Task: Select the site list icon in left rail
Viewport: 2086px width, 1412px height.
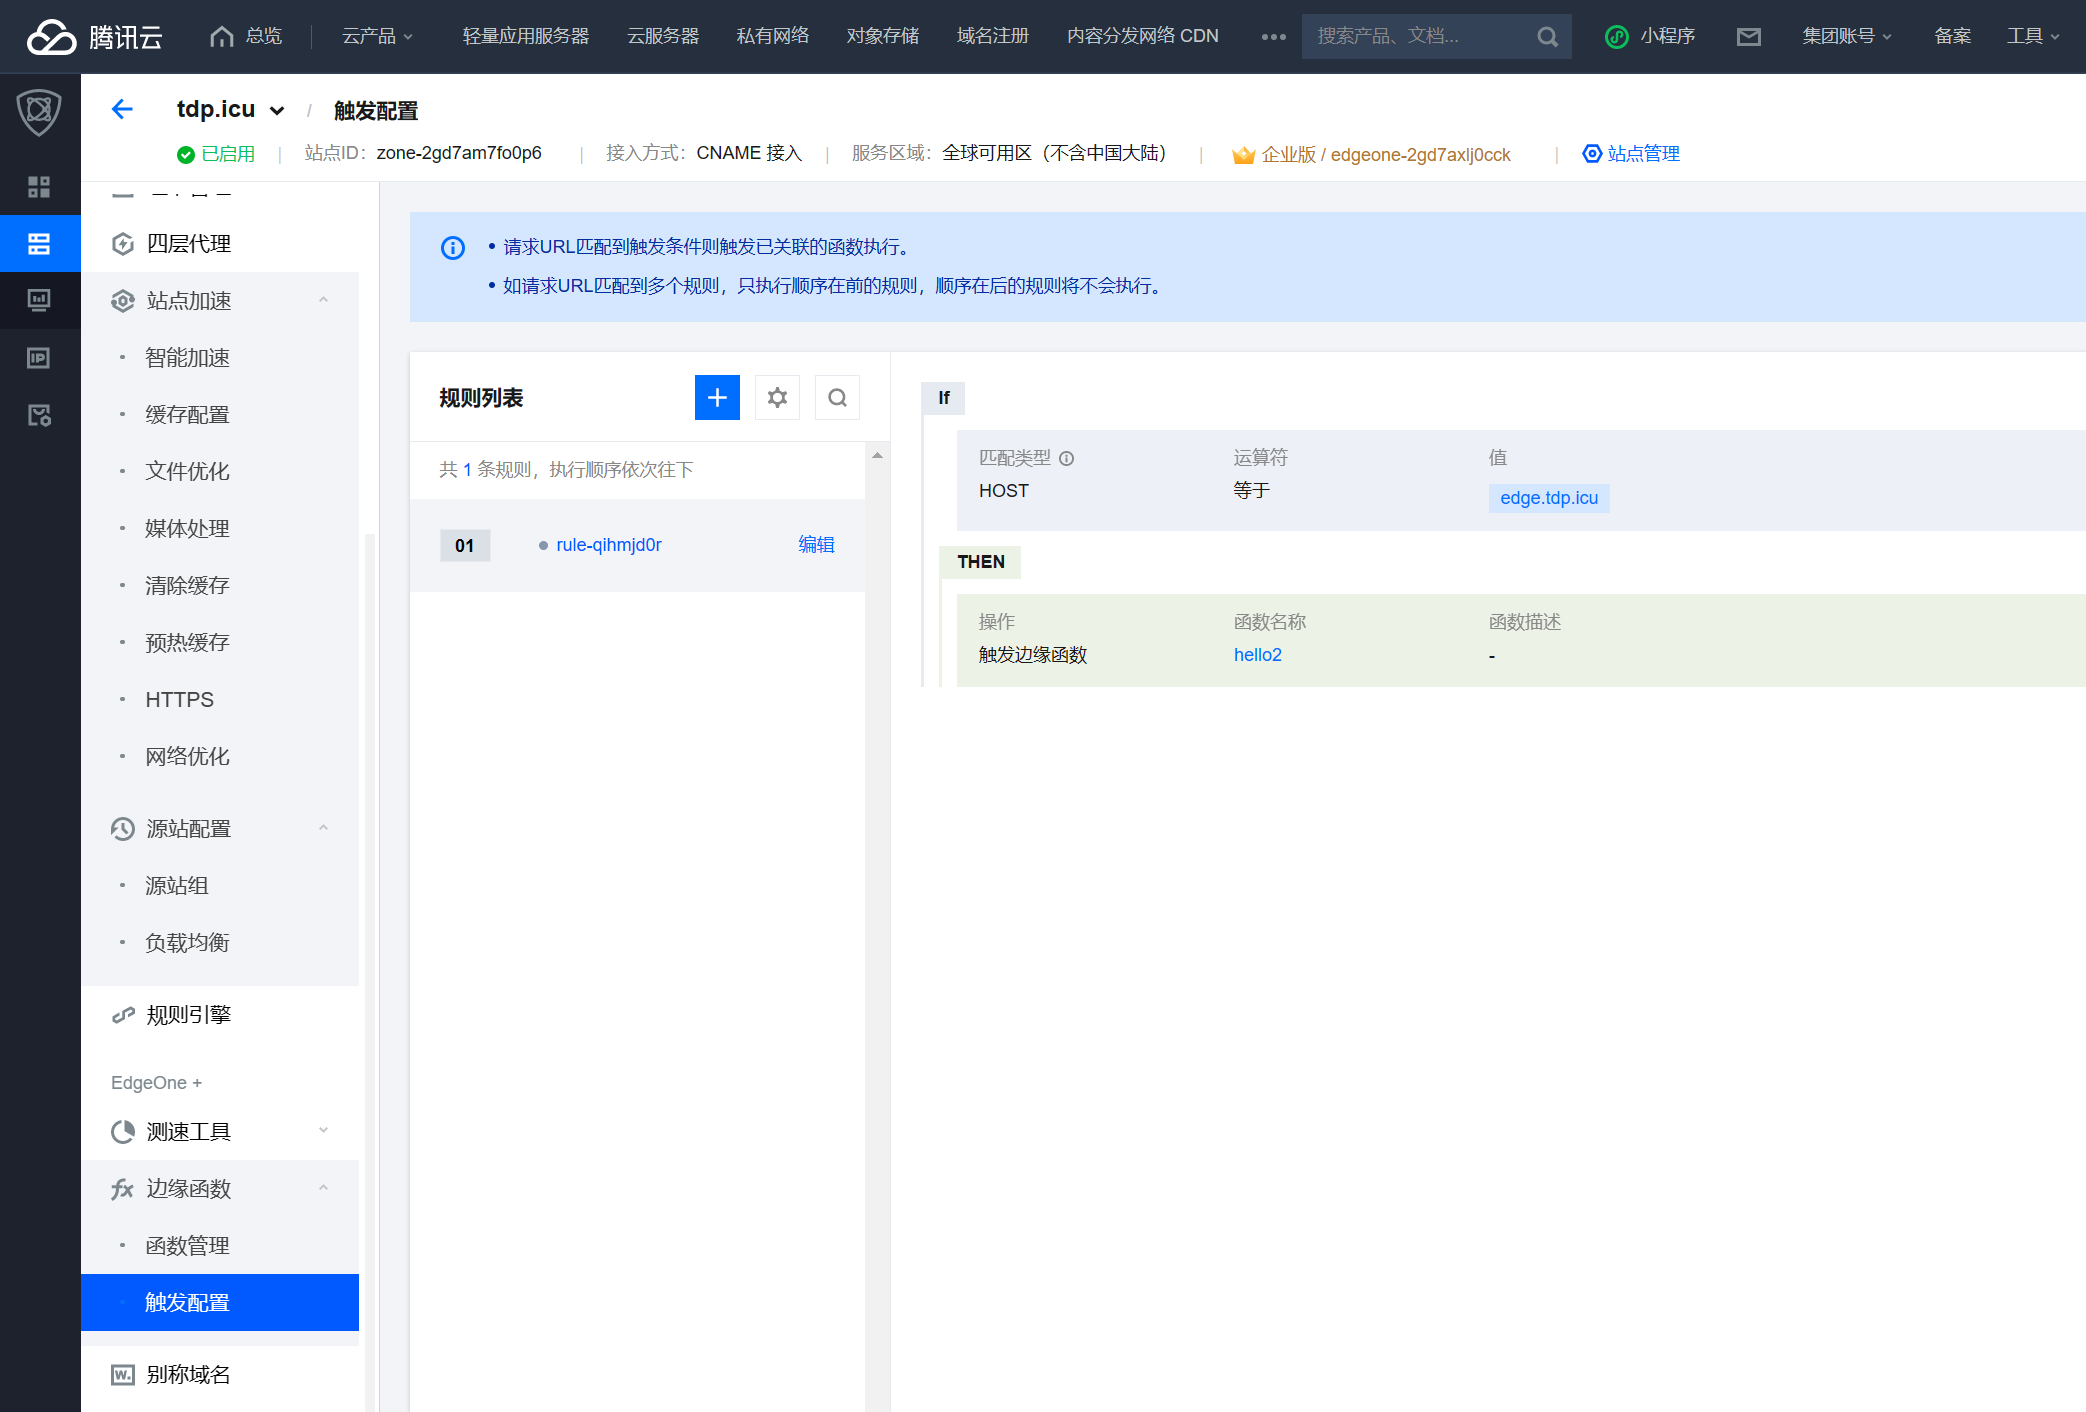Action: [39, 243]
